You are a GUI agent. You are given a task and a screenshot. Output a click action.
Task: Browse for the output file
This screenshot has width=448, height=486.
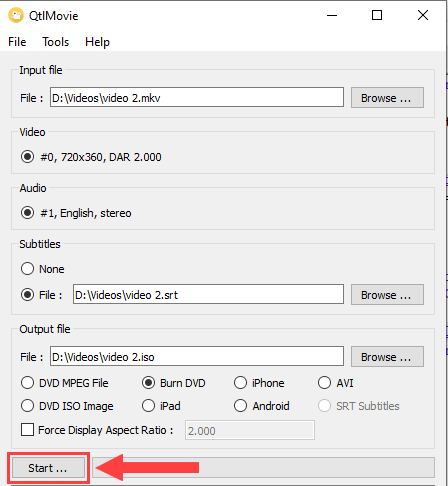coord(387,357)
